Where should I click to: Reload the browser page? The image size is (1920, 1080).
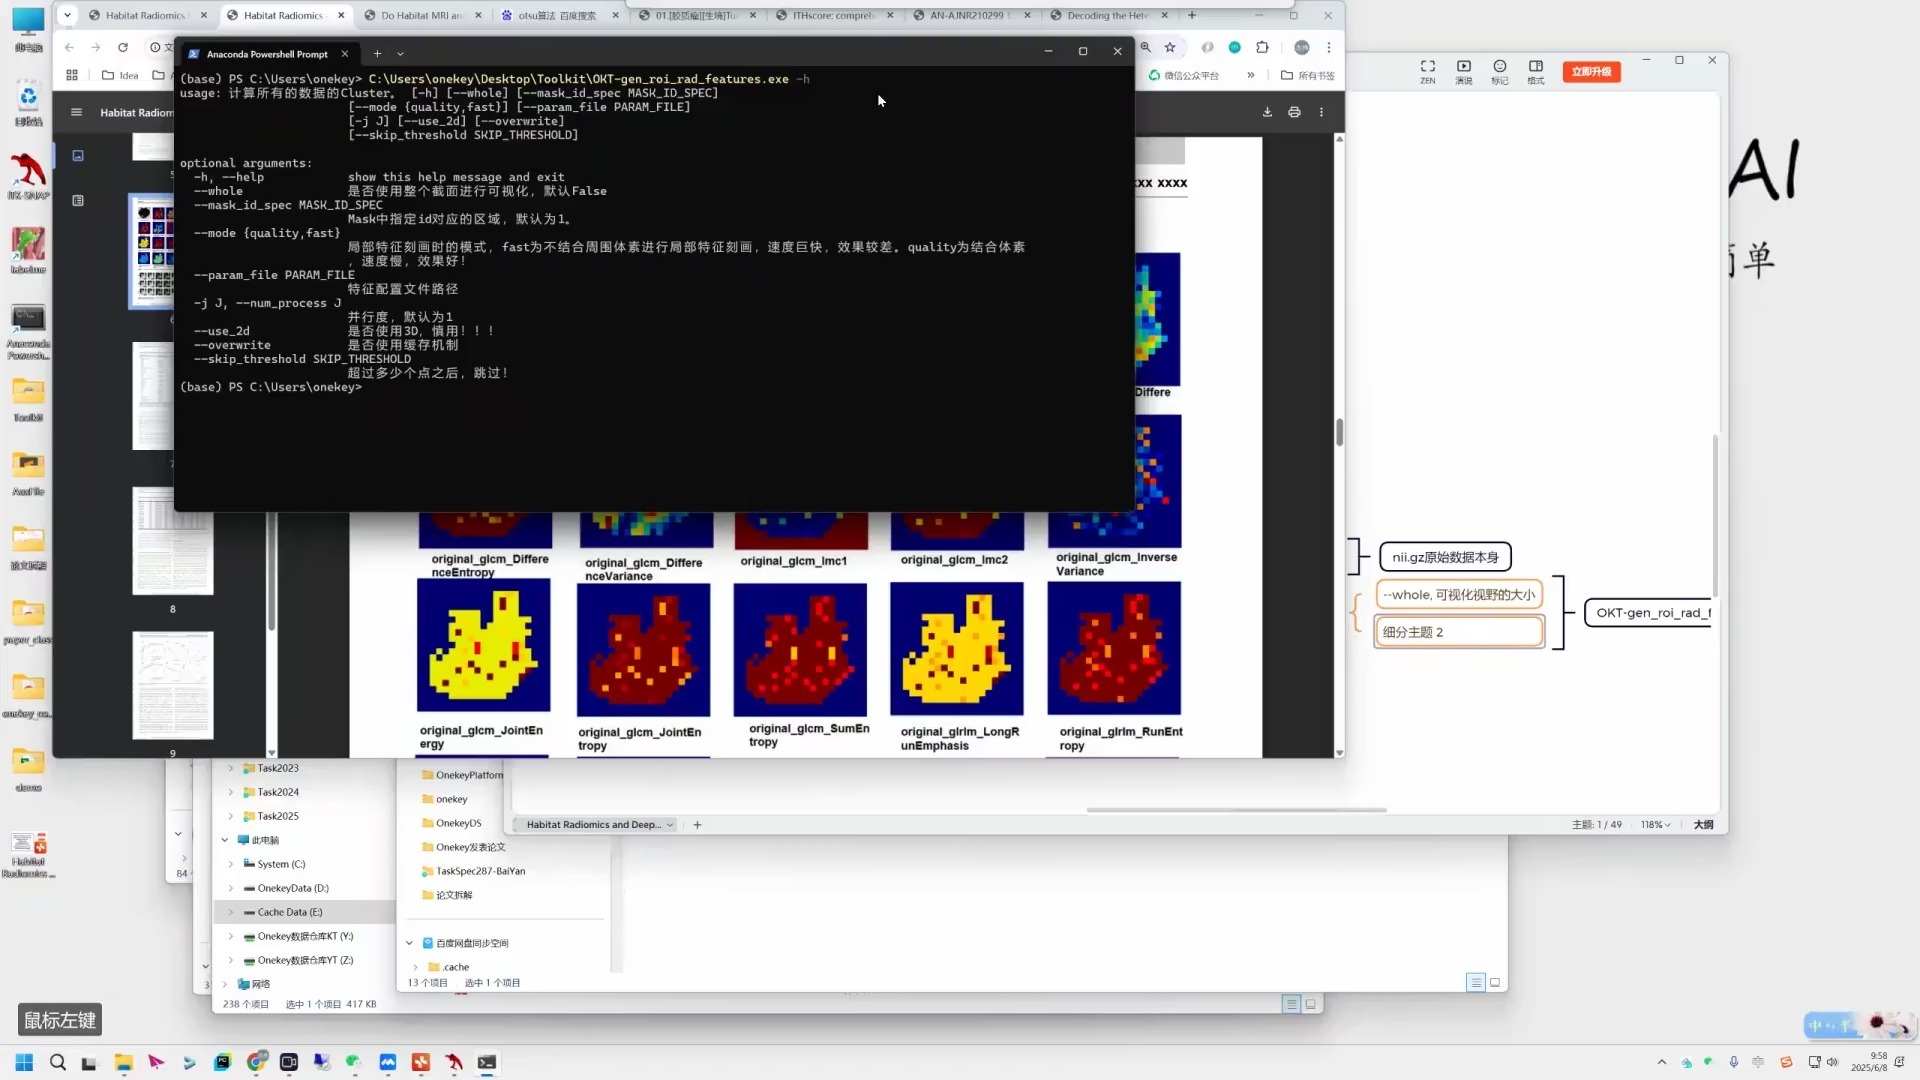point(123,47)
